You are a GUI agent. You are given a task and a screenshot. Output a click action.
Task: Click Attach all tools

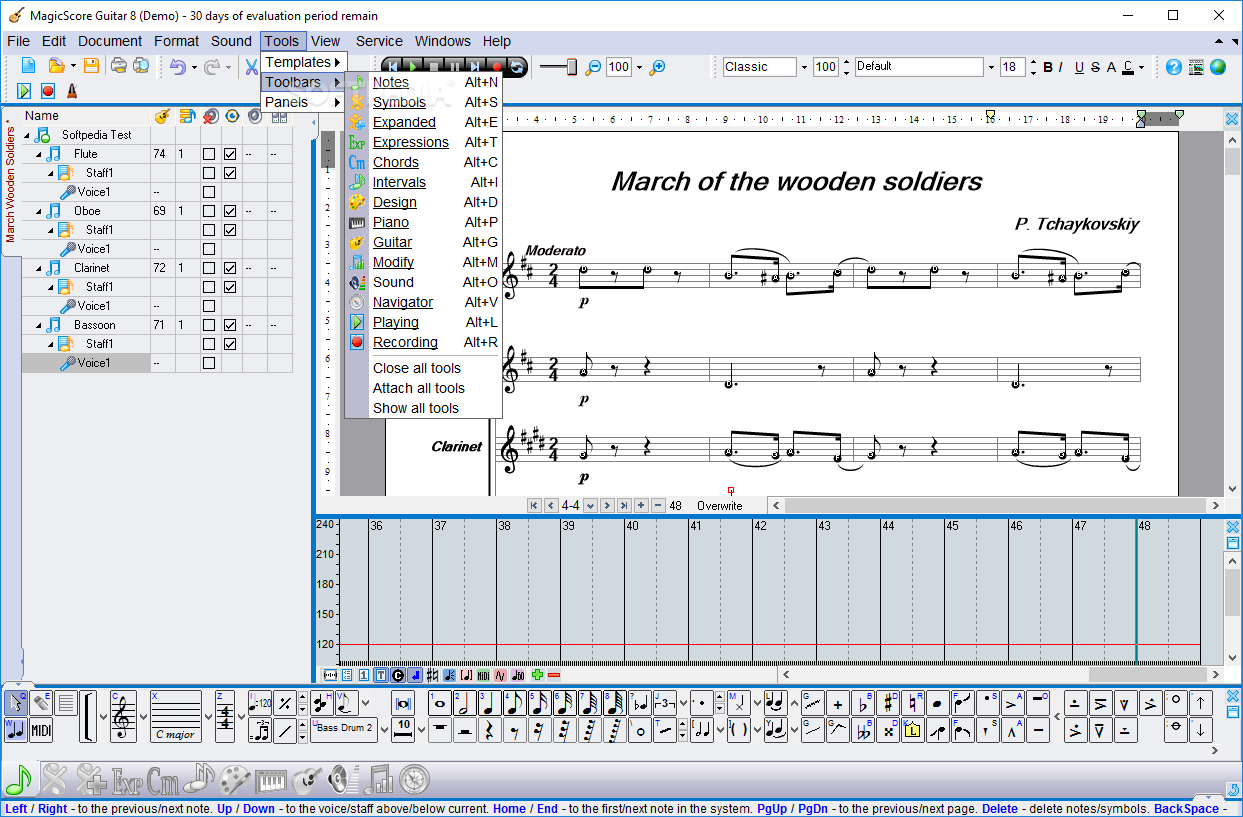point(419,388)
